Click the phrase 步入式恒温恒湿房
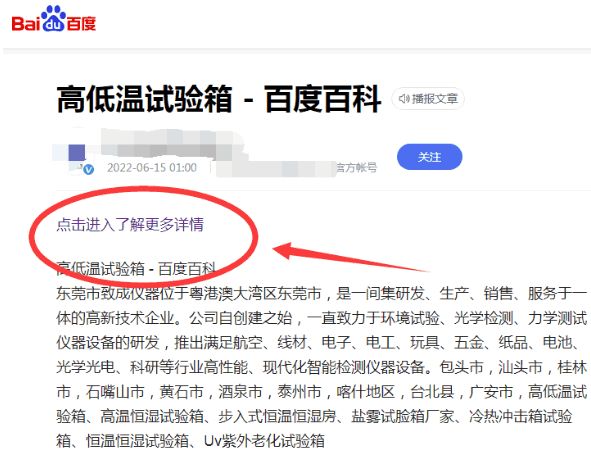 (277, 416)
